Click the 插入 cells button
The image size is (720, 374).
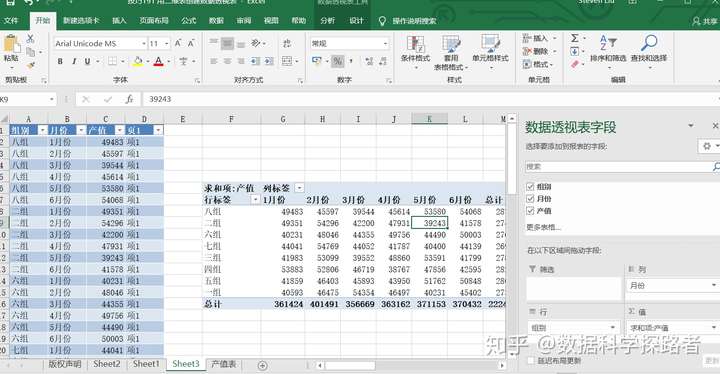coord(540,38)
